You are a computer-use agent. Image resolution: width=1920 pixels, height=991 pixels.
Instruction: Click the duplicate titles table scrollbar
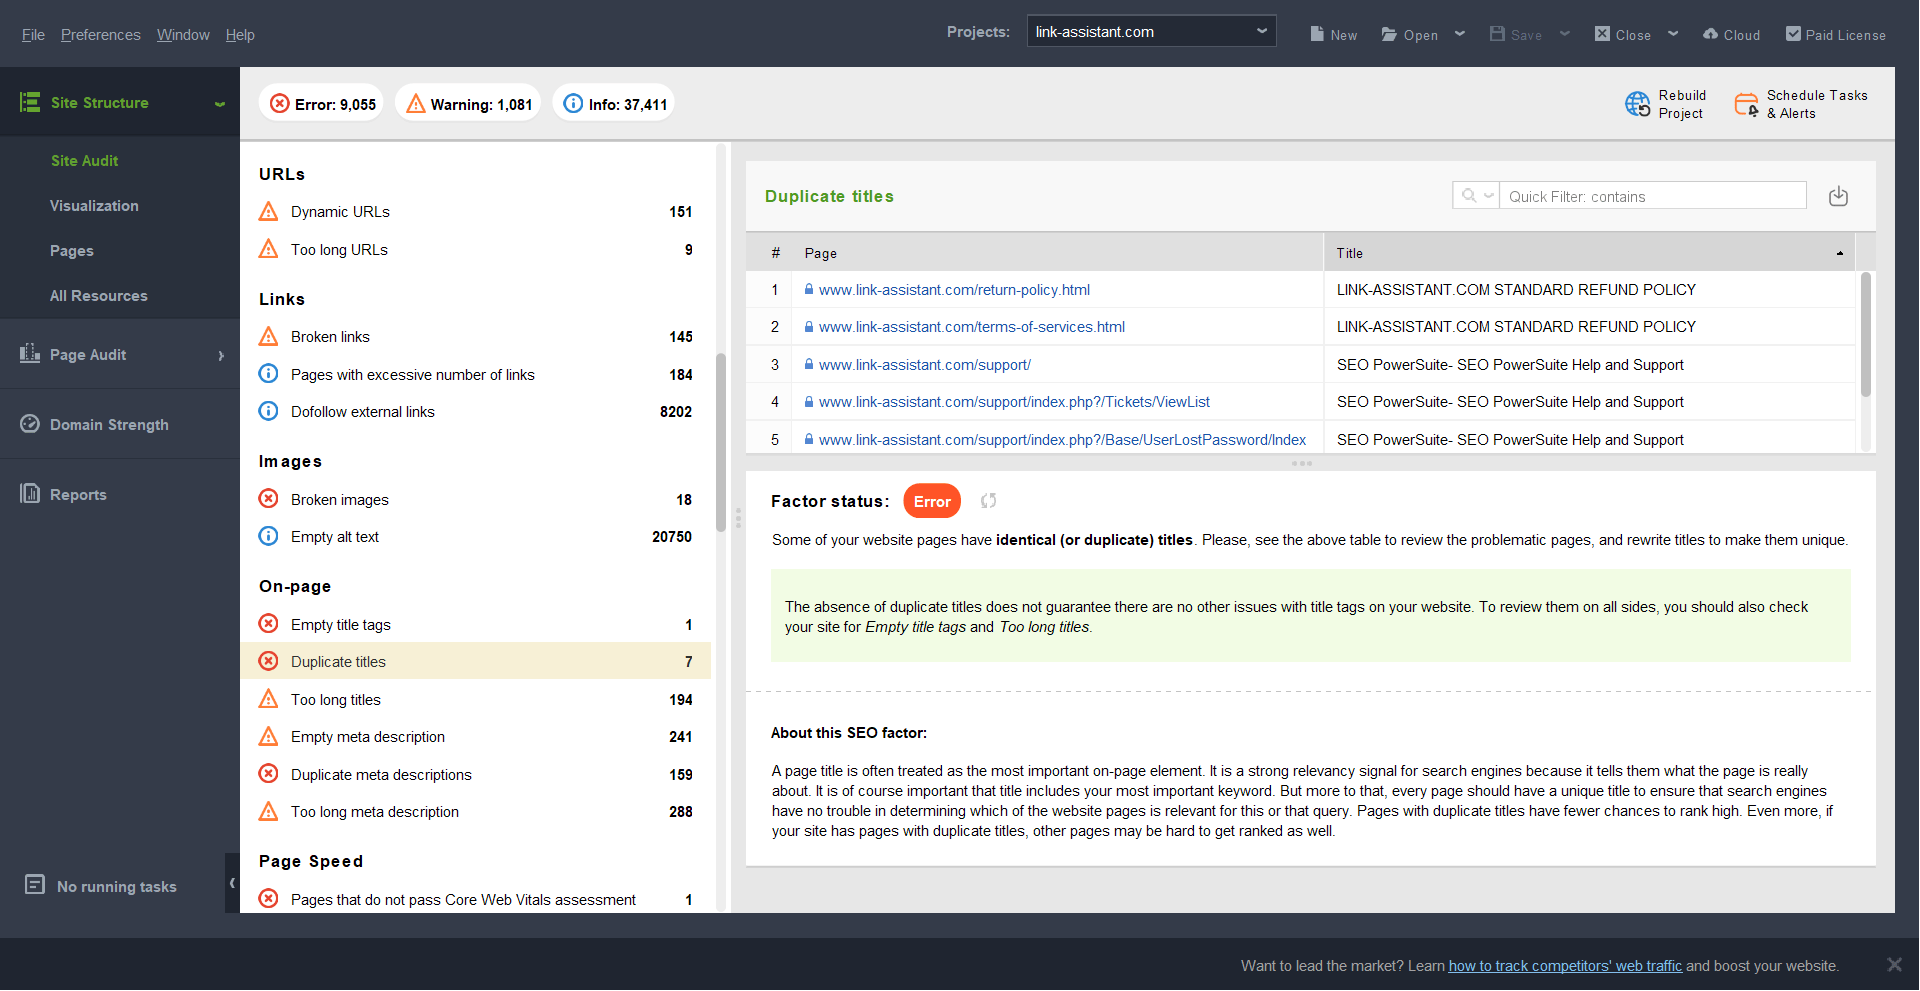pyautogui.click(x=1865, y=335)
